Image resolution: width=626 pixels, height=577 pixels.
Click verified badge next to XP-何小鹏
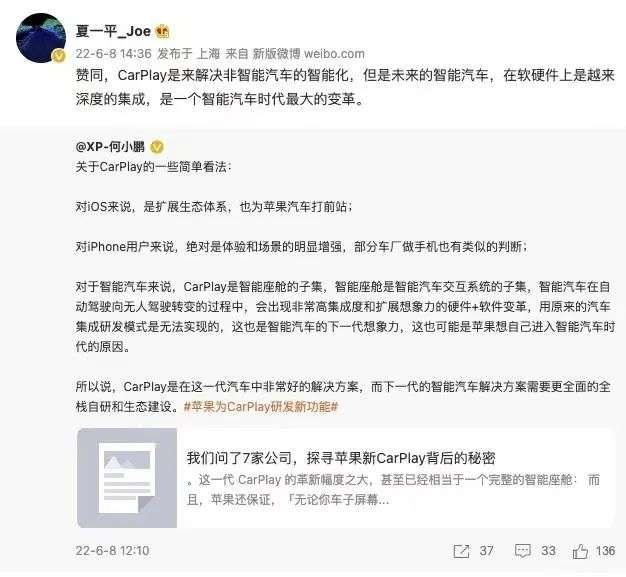[x=156, y=147]
